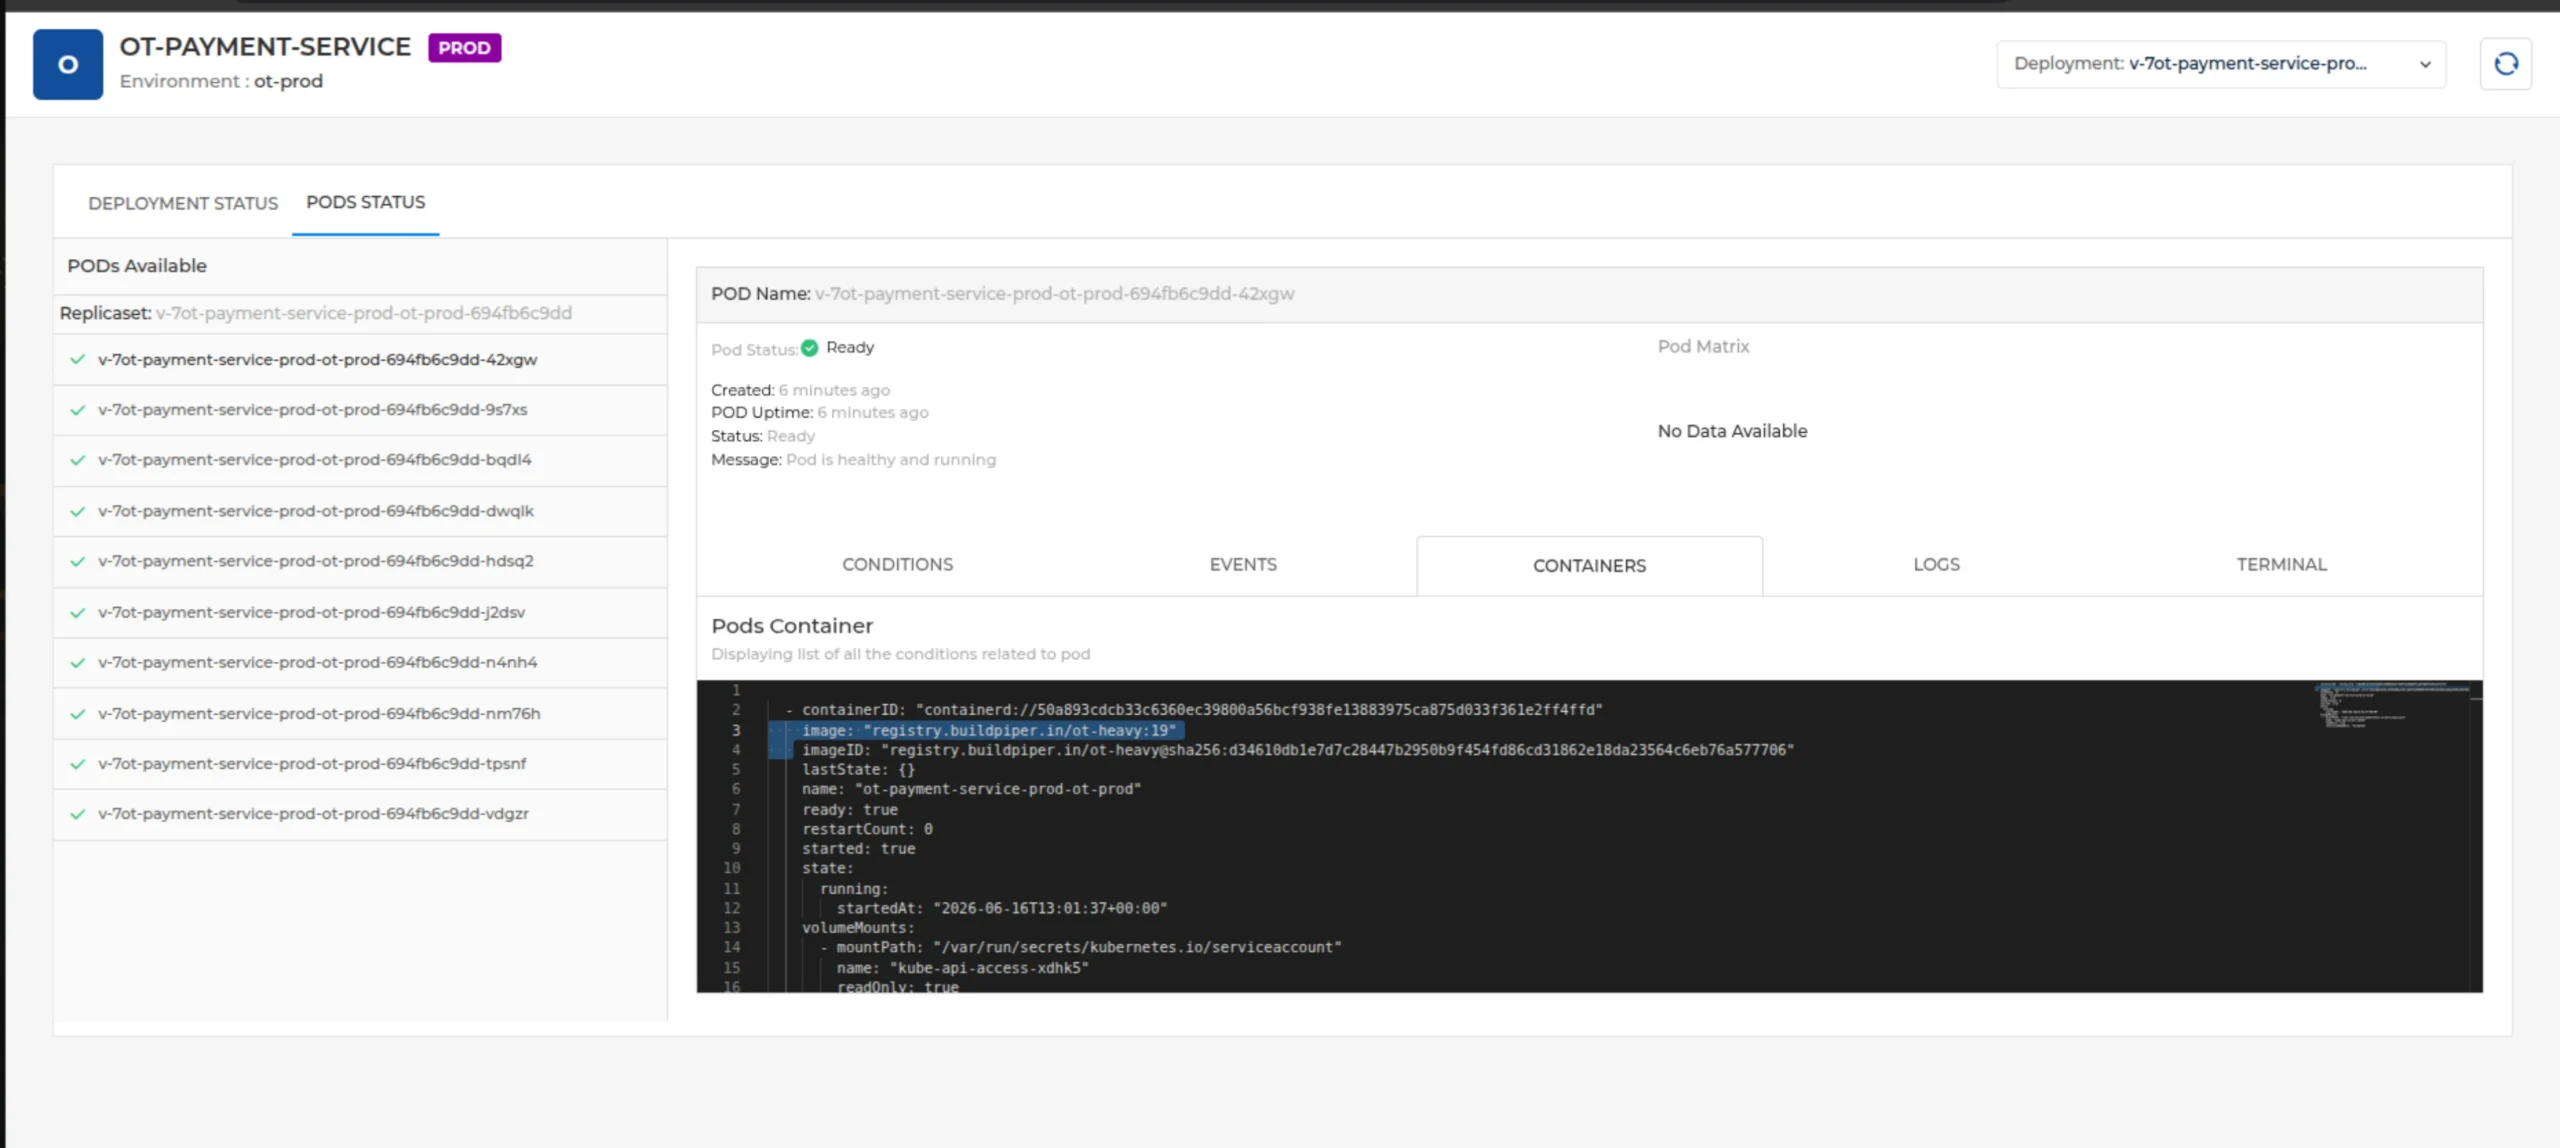This screenshot has width=2560, height=1148.
Task: Select pod ending in nm76h
Action: [x=360, y=713]
